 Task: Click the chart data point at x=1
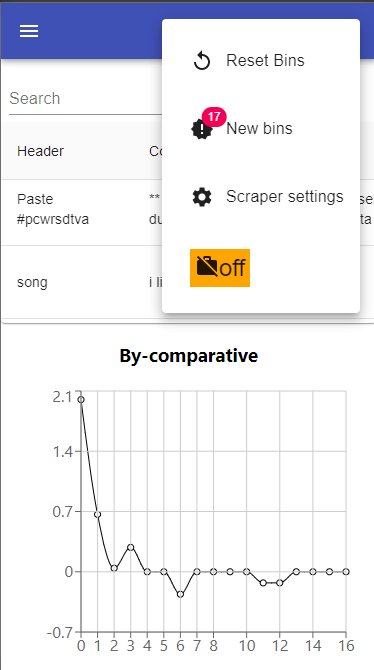click(97, 514)
